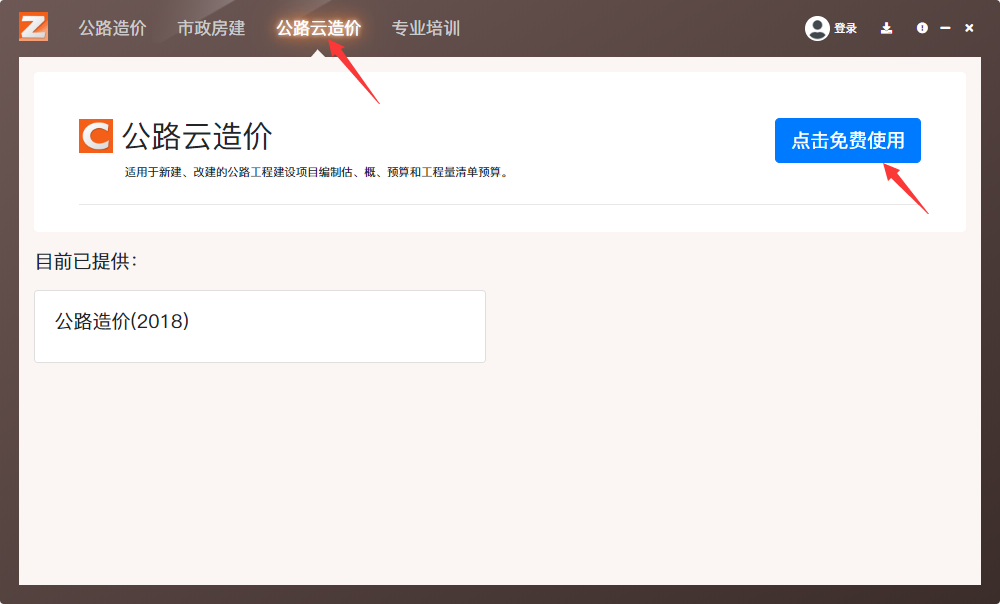Click the 适用于新建、改建 description text
The image size is (1000, 604).
click(x=316, y=172)
